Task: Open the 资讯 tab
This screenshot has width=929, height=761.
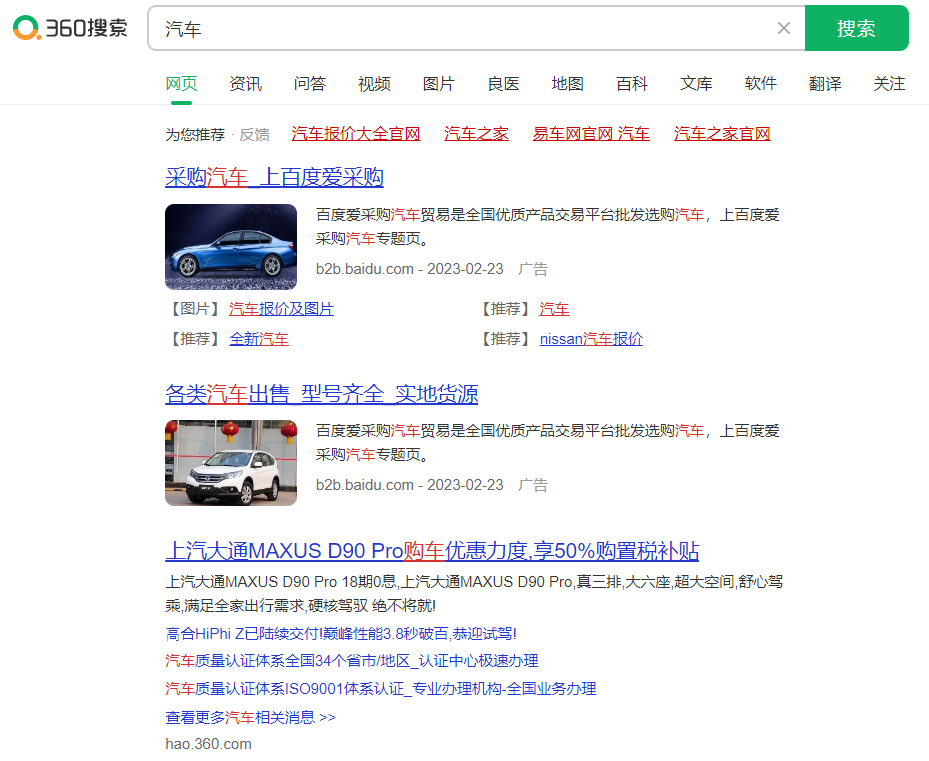Action: 245,84
